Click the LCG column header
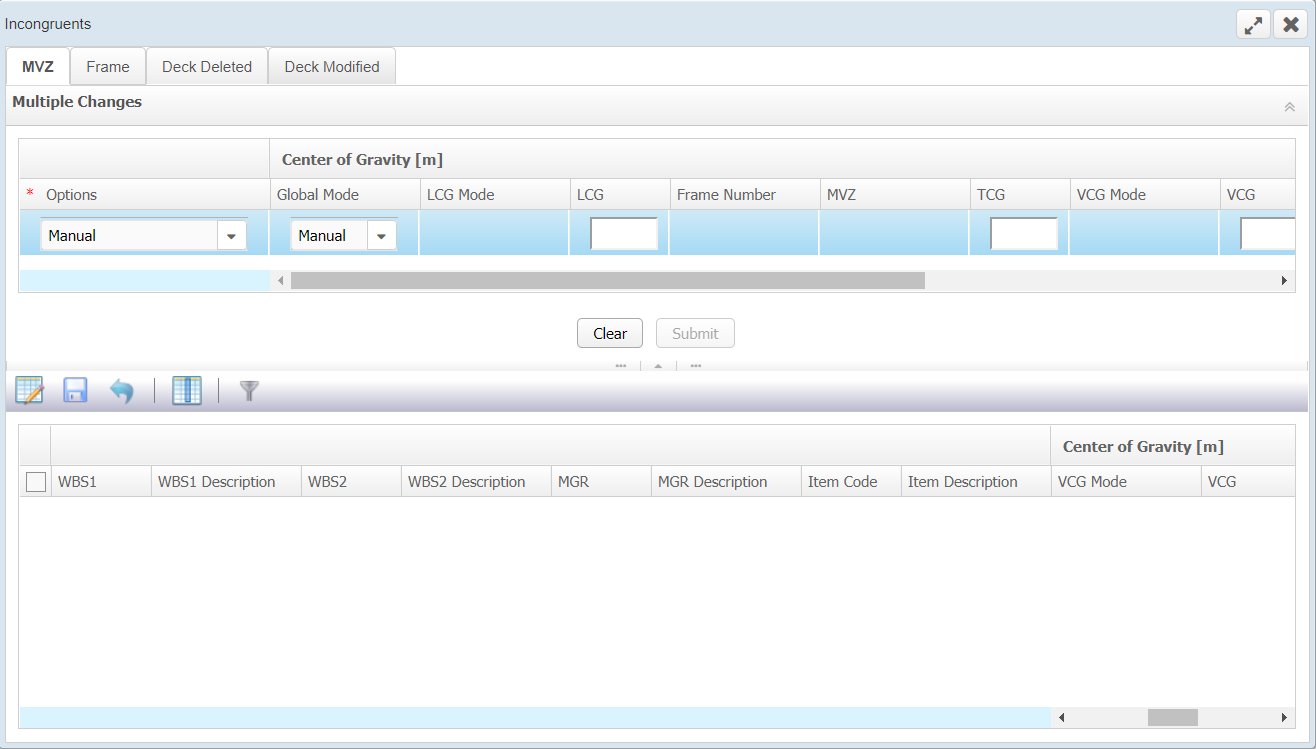 (619, 195)
